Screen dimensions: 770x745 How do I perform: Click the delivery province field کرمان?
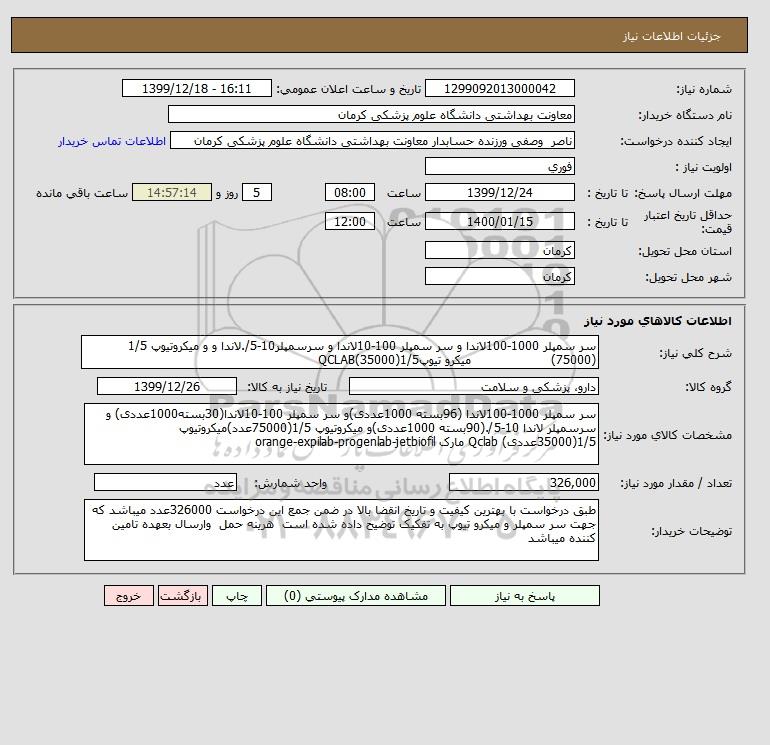click(x=499, y=250)
